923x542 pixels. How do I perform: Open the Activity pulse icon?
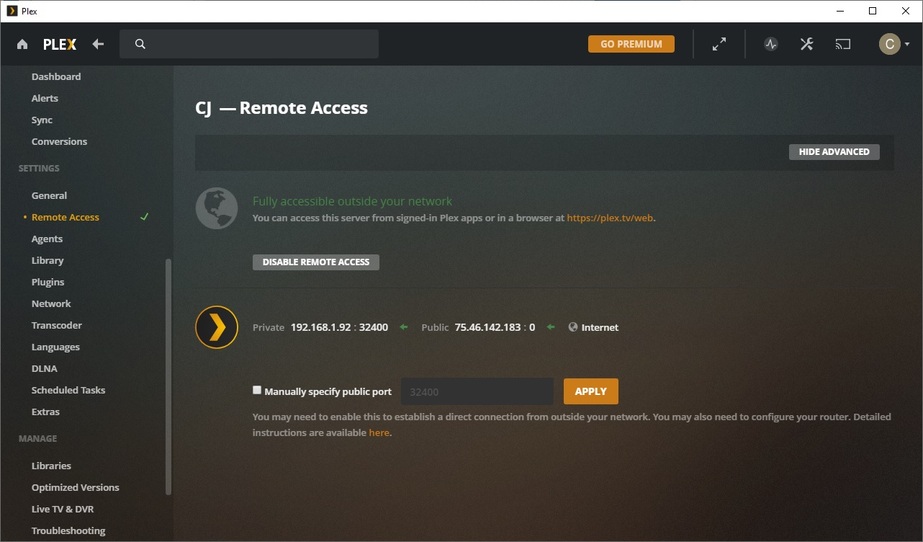click(x=771, y=44)
